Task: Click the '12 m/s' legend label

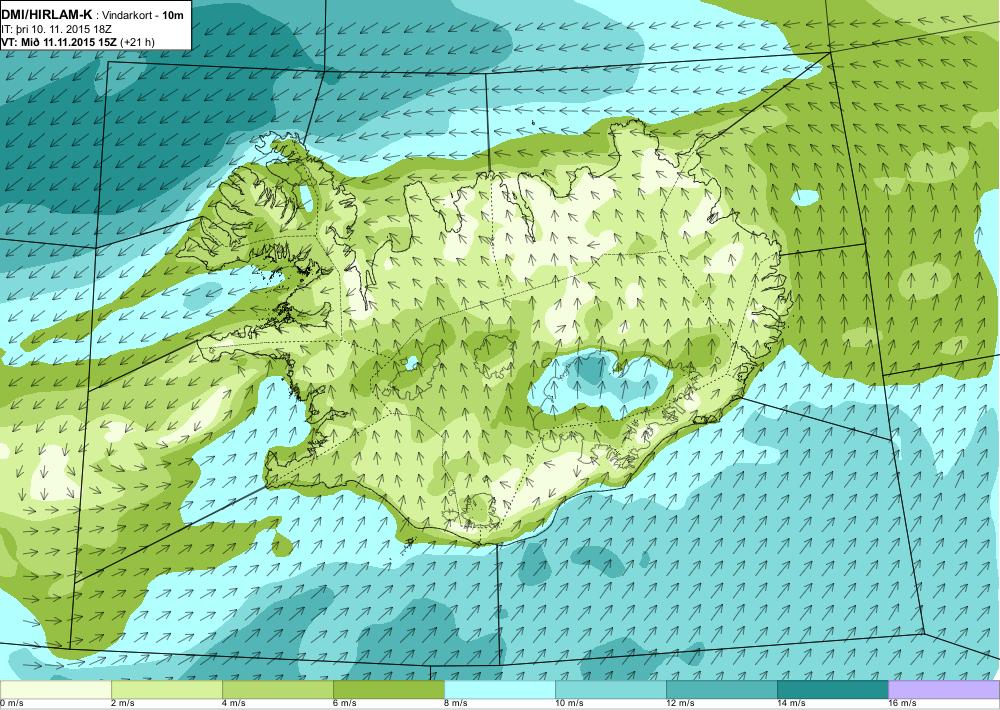Action: click(680, 704)
